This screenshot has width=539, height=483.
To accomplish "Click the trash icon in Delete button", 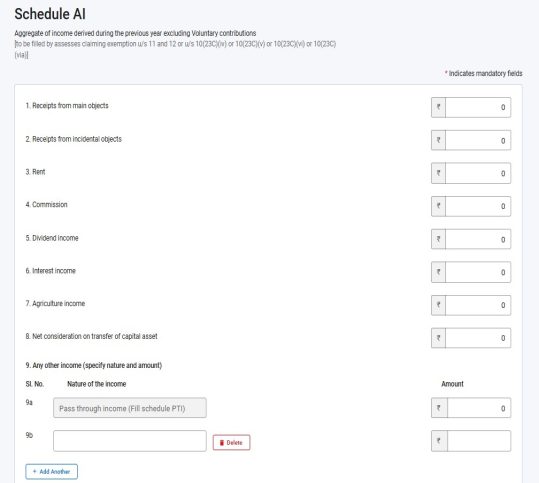I will point(222,443).
